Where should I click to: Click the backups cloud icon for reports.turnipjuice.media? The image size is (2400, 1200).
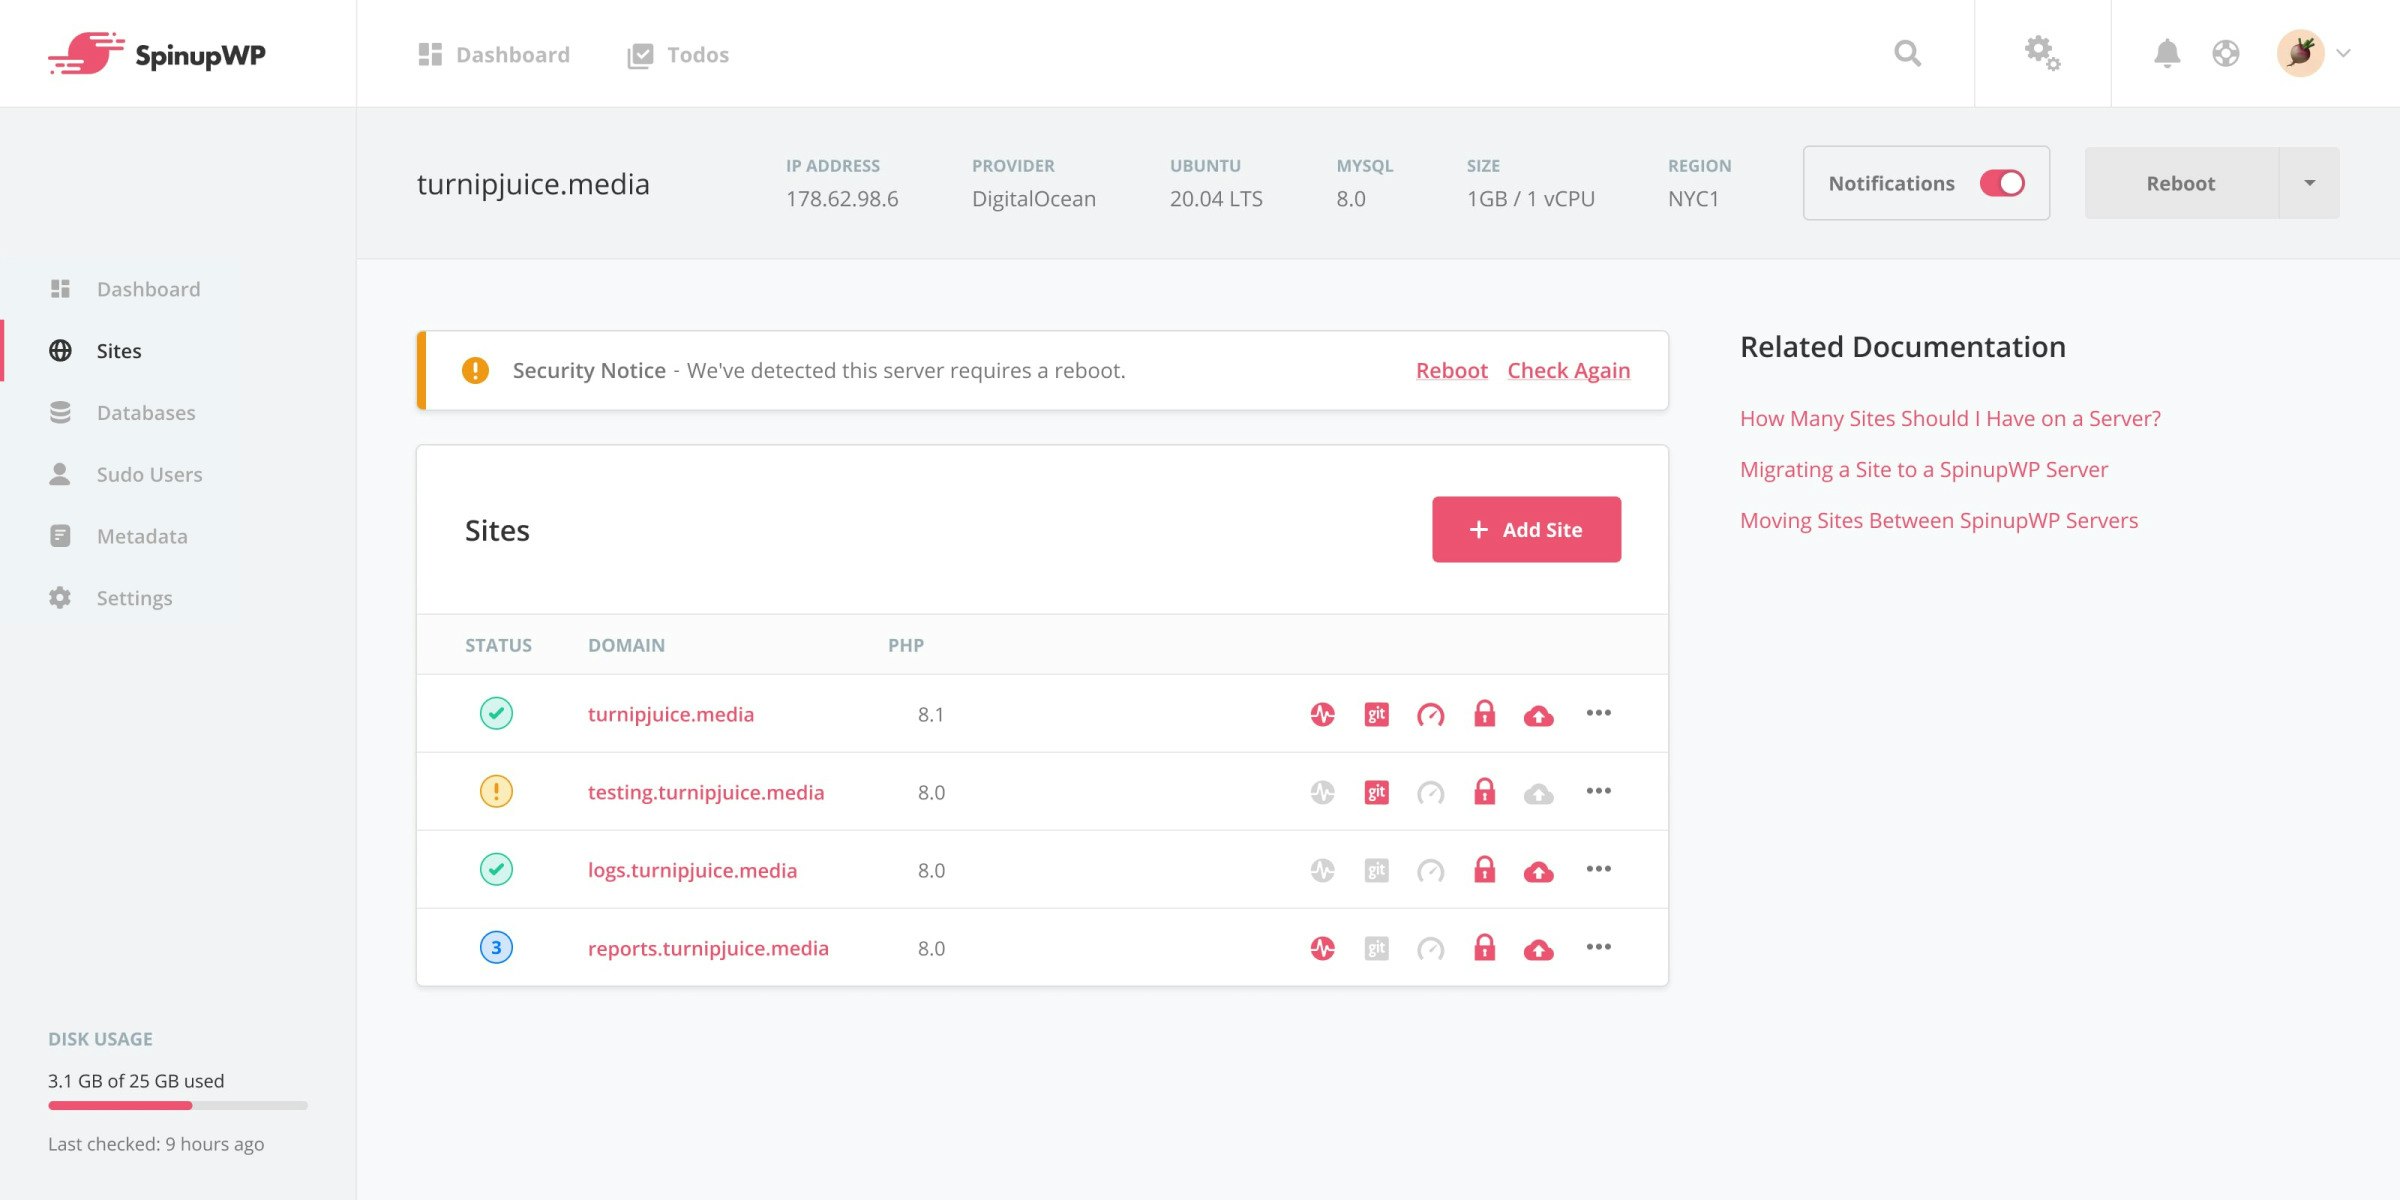[x=1538, y=947]
